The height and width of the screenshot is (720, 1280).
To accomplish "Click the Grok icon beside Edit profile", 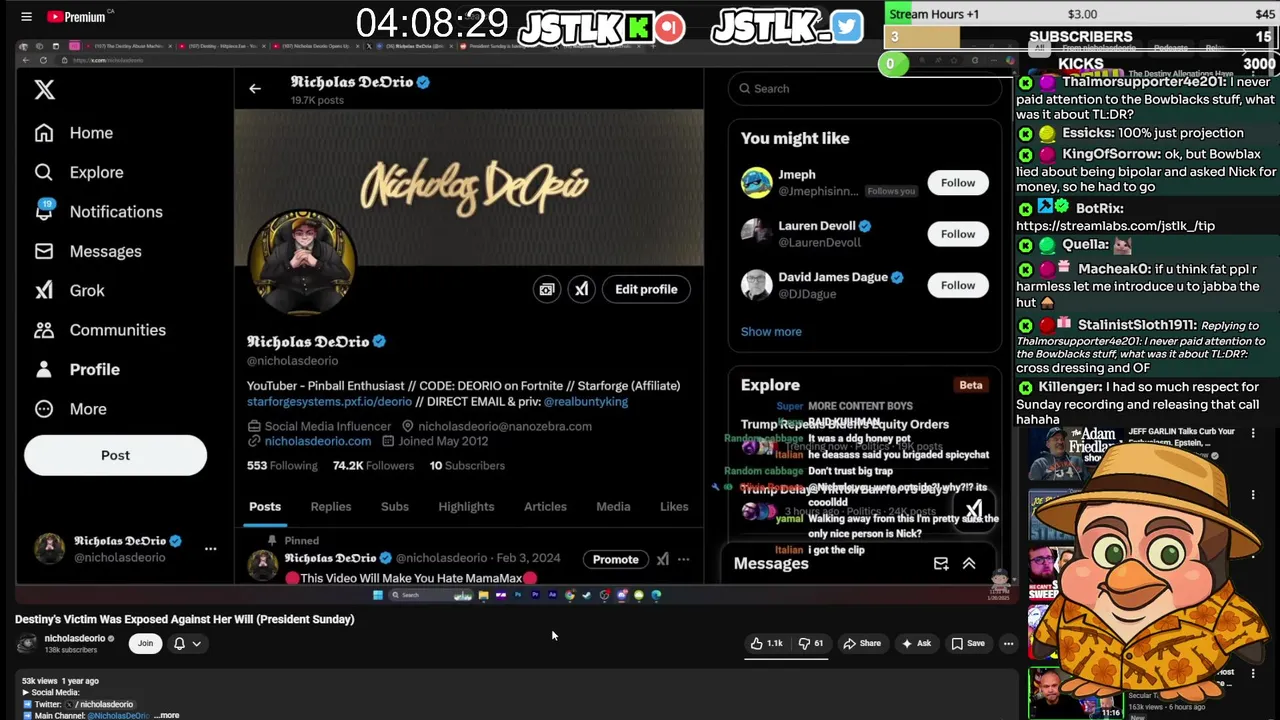I will click(x=581, y=289).
